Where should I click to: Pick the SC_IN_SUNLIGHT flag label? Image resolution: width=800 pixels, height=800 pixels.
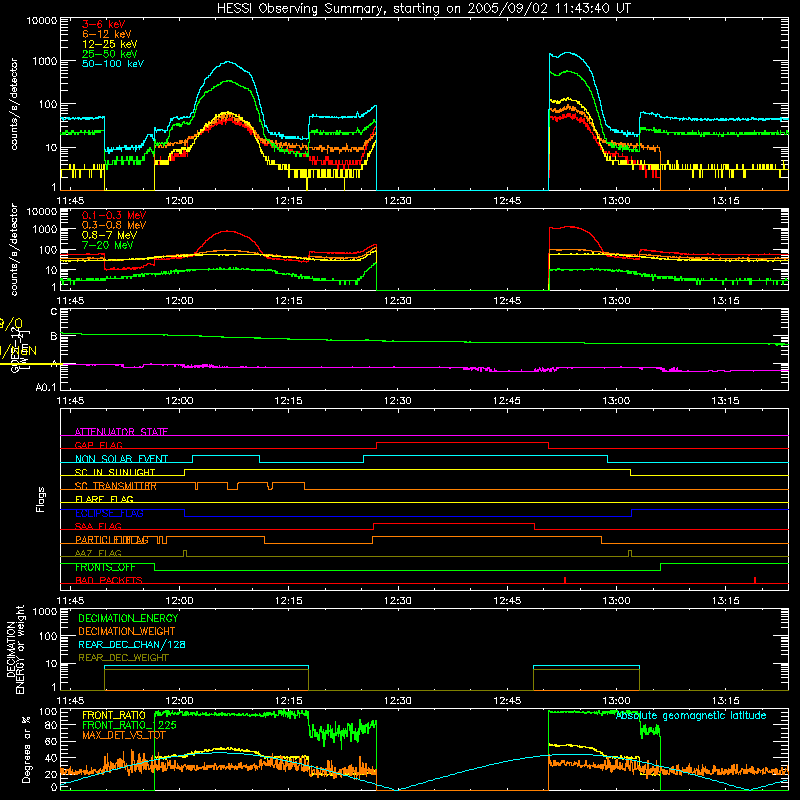point(114,472)
